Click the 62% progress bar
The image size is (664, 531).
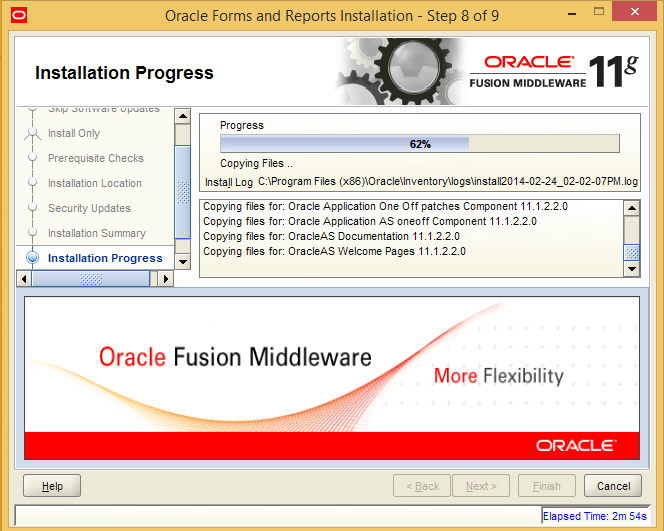coord(420,144)
